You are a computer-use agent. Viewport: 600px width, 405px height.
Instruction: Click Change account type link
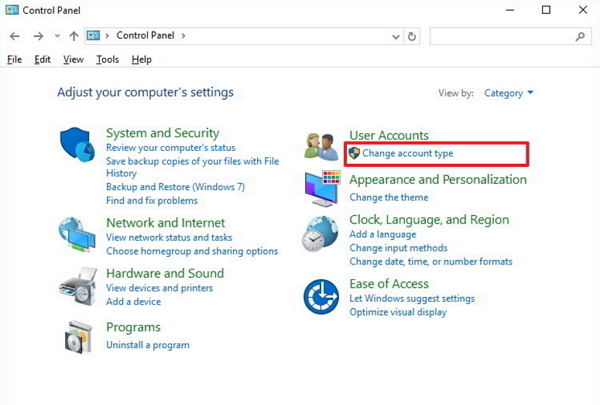[408, 153]
